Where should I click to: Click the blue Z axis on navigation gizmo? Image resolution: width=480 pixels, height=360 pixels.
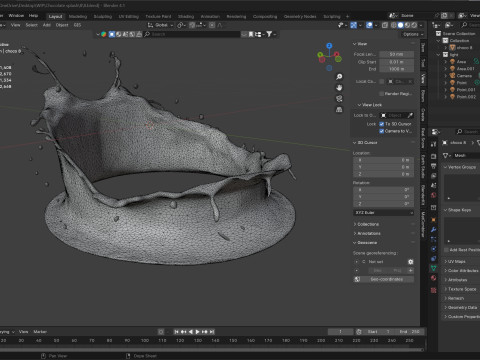pyautogui.click(x=329, y=46)
